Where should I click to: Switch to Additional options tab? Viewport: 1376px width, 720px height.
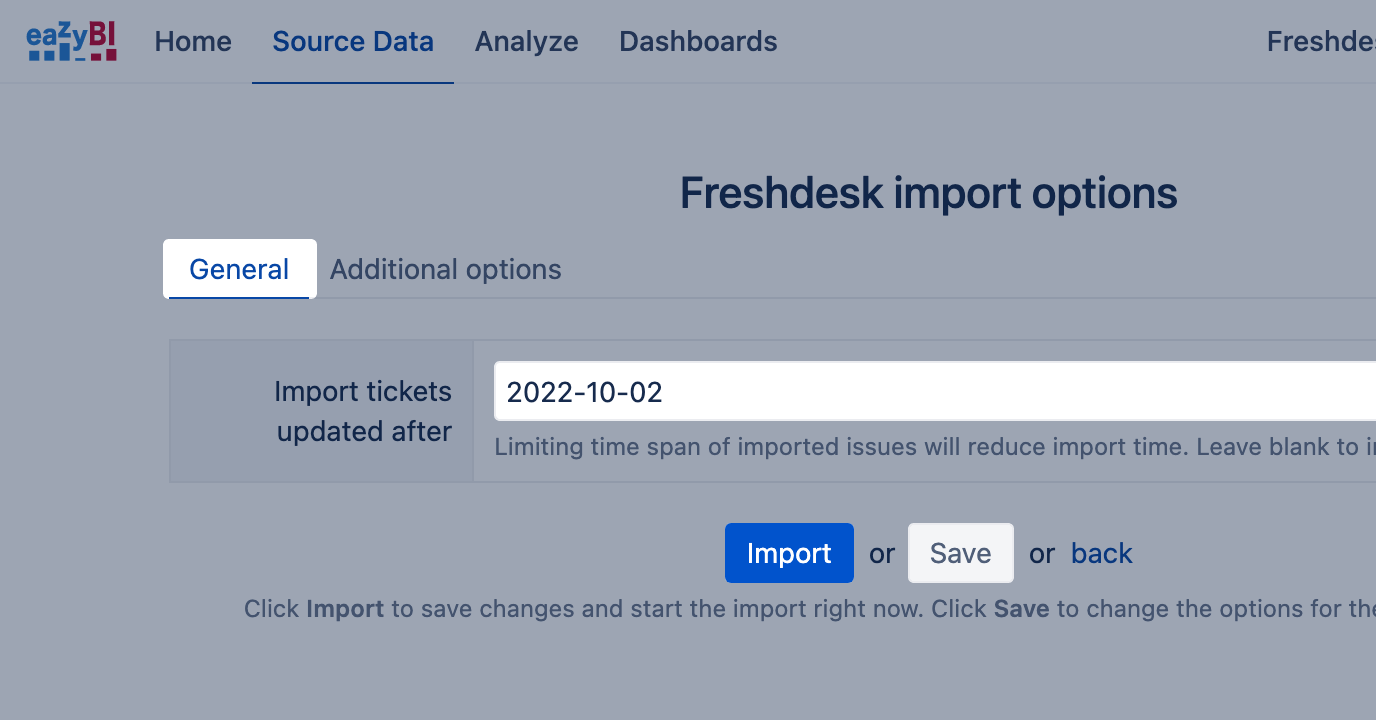[x=445, y=269]
